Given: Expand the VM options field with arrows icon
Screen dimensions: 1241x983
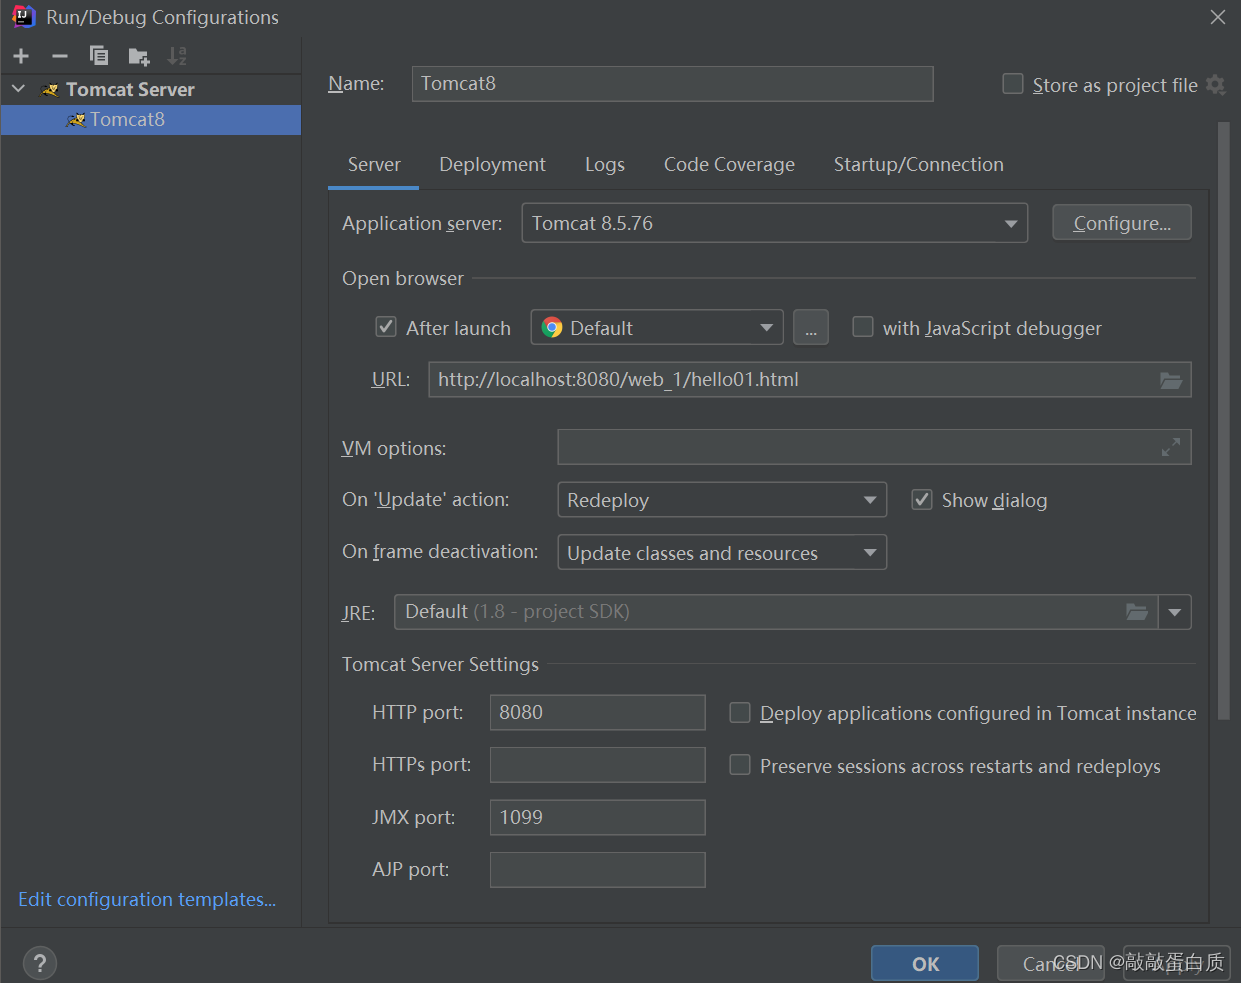Looking at the screenshot, I should 1170,448.
